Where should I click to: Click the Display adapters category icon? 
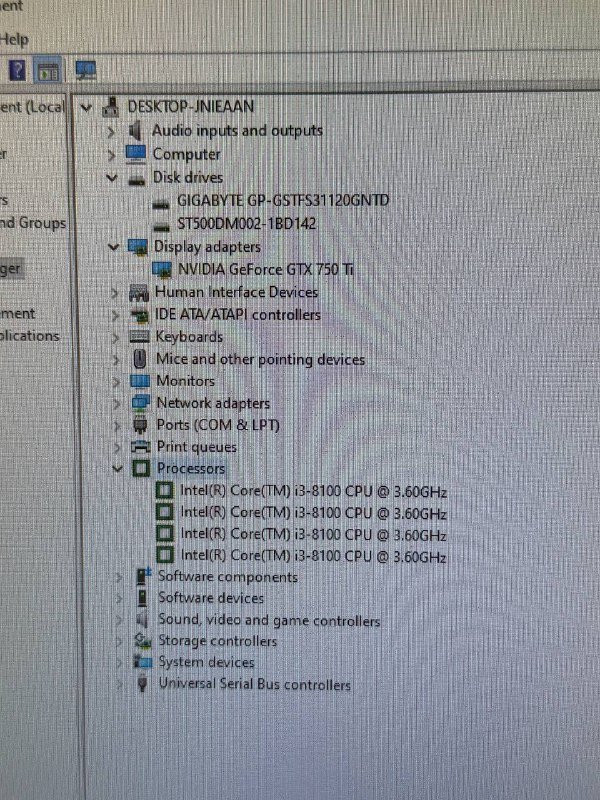click(x=137, y=247)
